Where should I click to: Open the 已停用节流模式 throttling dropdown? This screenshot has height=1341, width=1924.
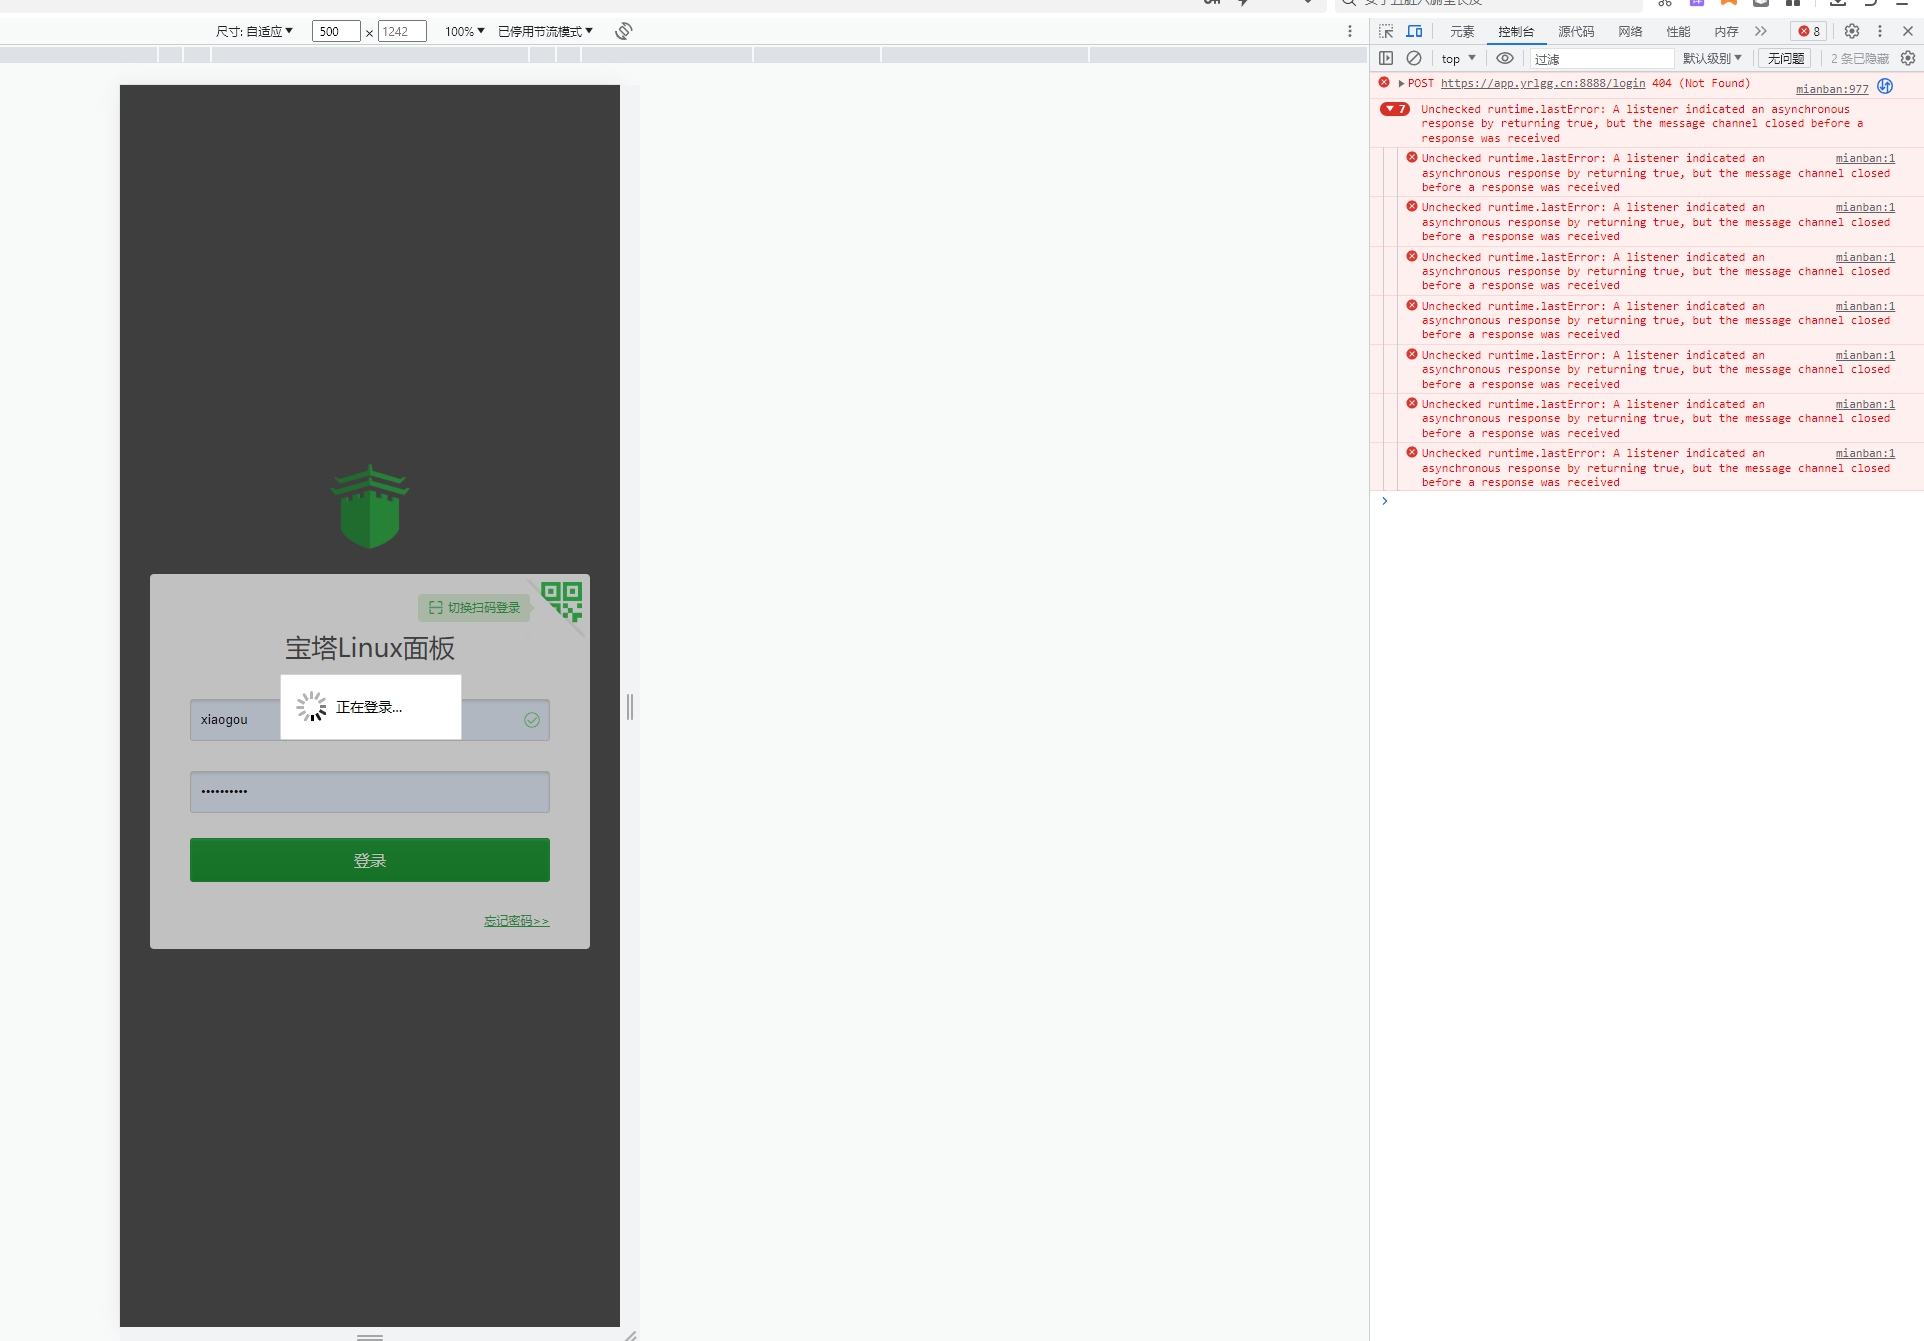tap(545, 31)
